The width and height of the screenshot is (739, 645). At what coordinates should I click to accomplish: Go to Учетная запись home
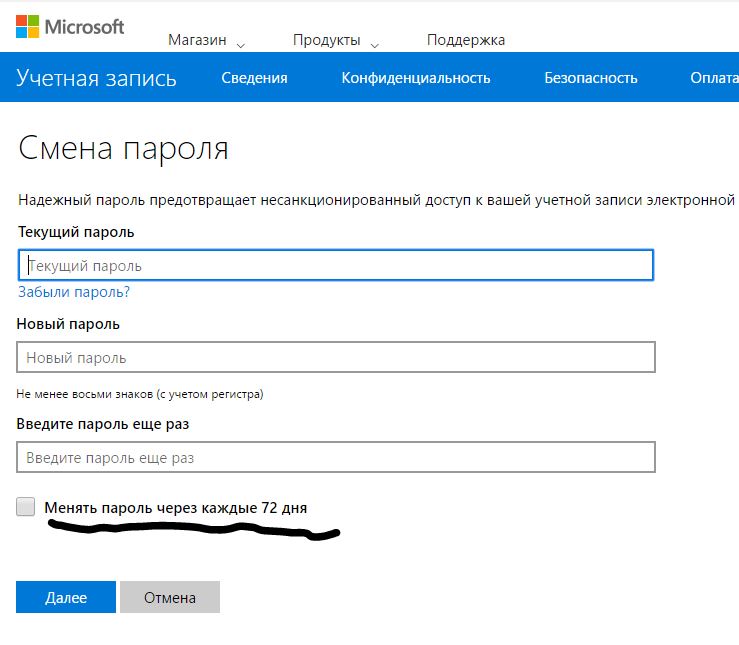pyautogui.click(x=96, y=78)
